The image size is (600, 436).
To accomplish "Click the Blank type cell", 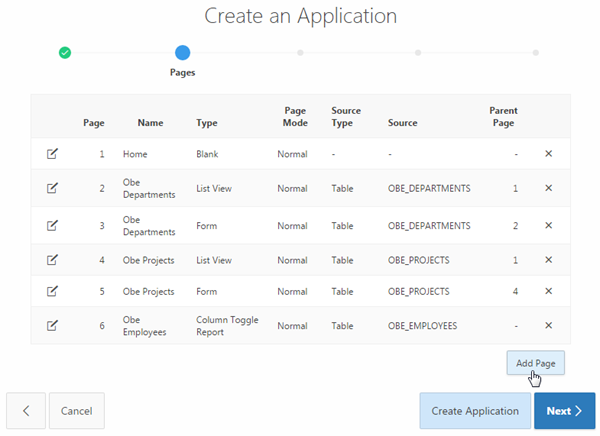I will point(207,154).
